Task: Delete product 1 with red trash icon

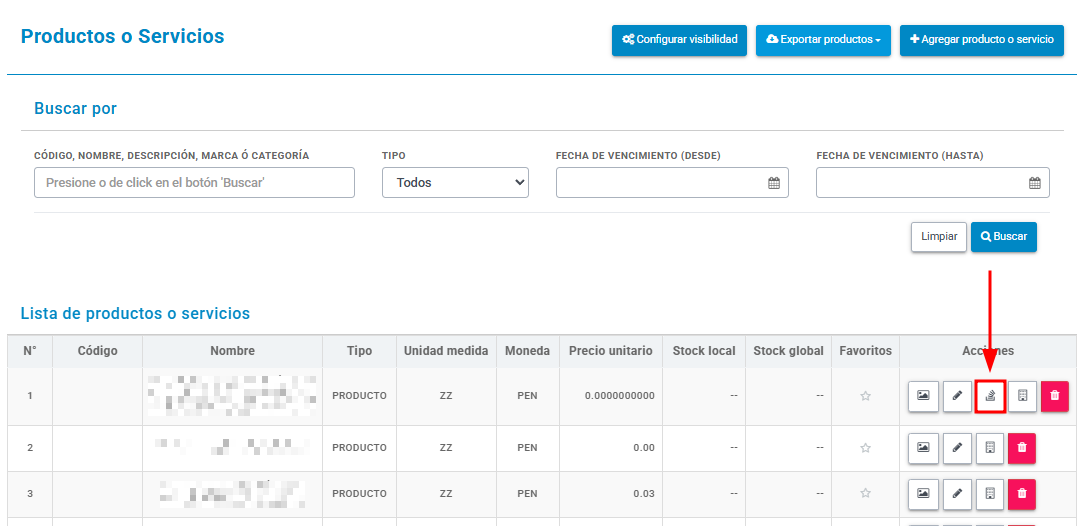Action: pyautogui.click(x=1055, y=396)
